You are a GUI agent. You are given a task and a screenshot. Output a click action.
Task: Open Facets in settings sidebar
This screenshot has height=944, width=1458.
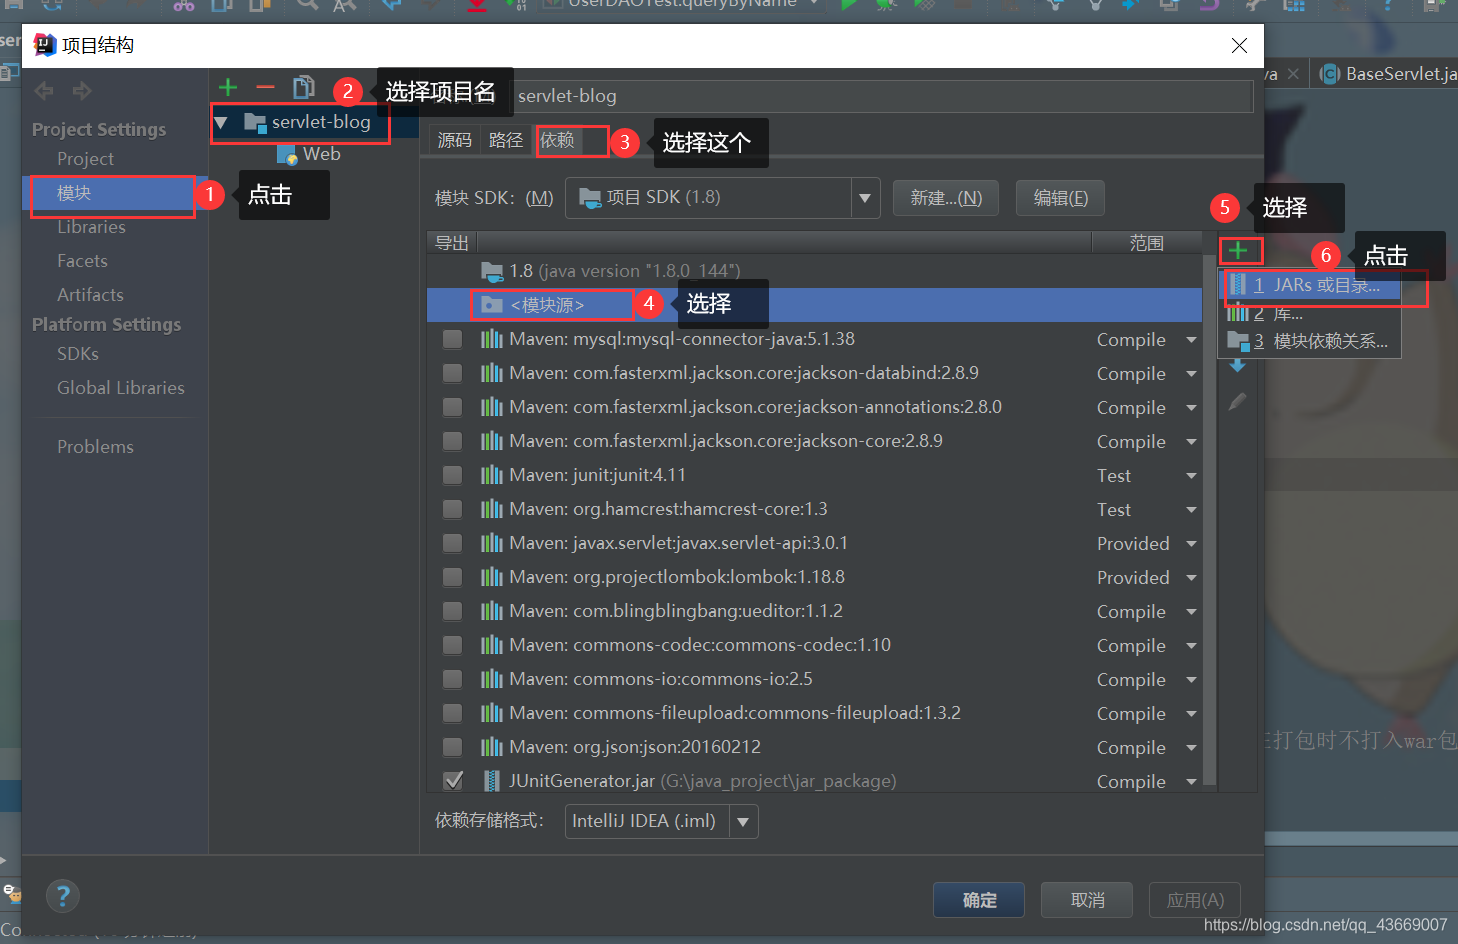pos(82,261)
